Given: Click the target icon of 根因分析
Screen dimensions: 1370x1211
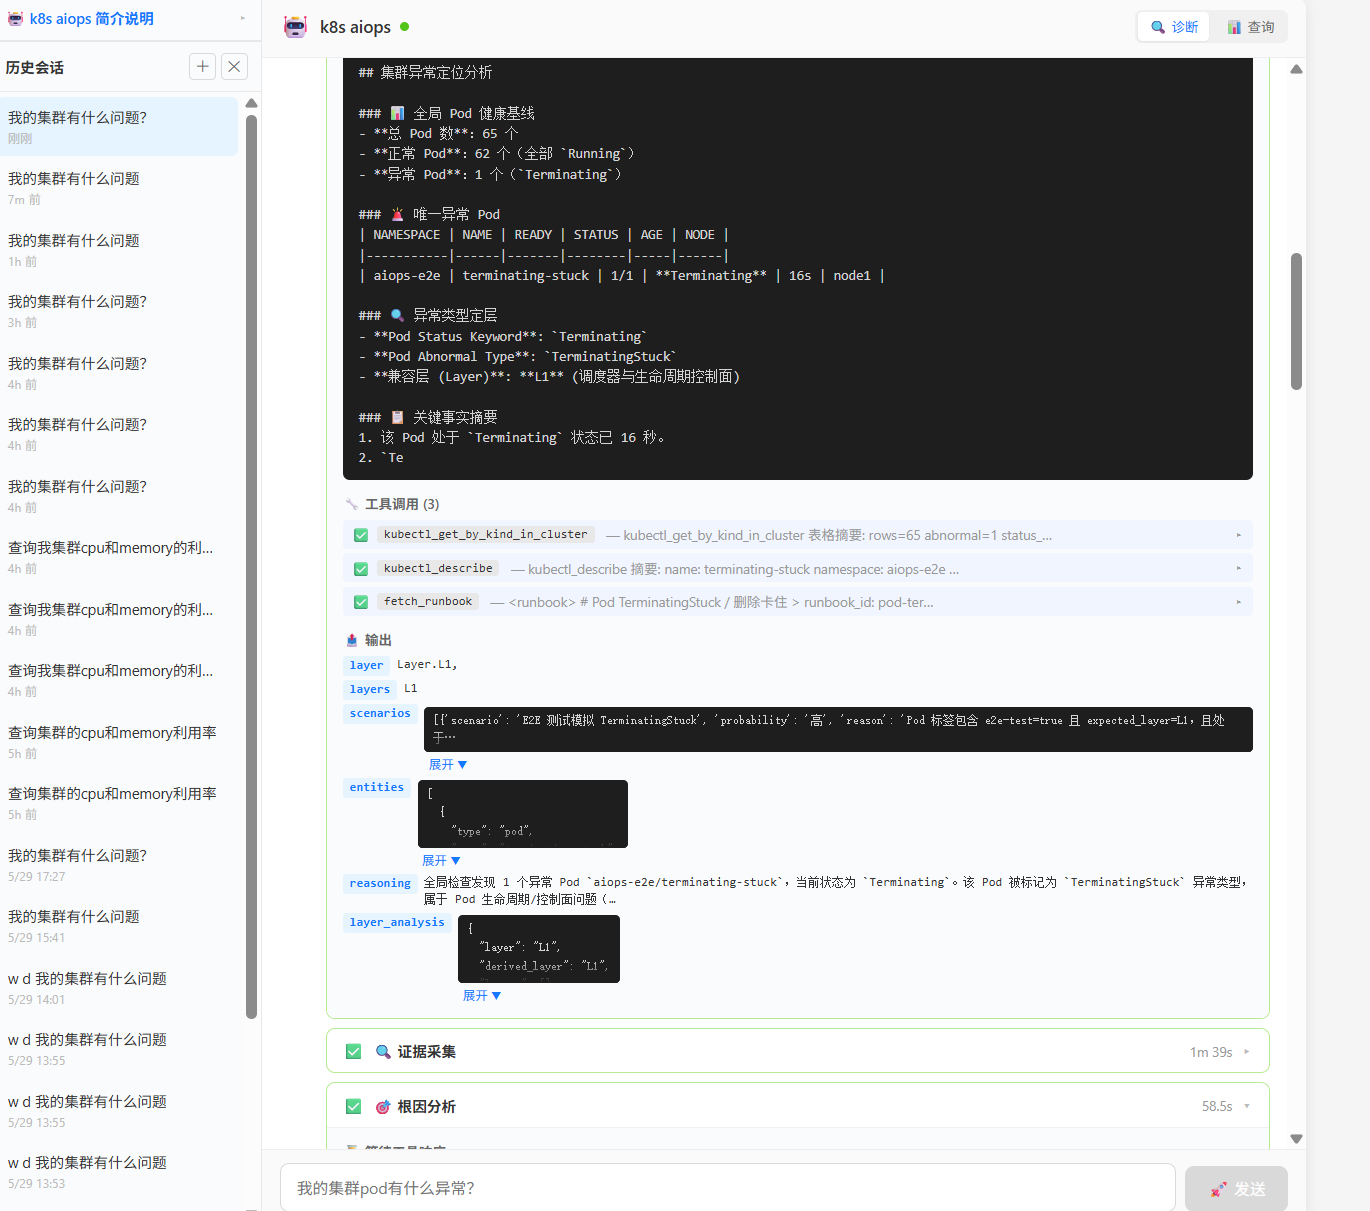Looking at the screenshot, I should pos(383,1106).
